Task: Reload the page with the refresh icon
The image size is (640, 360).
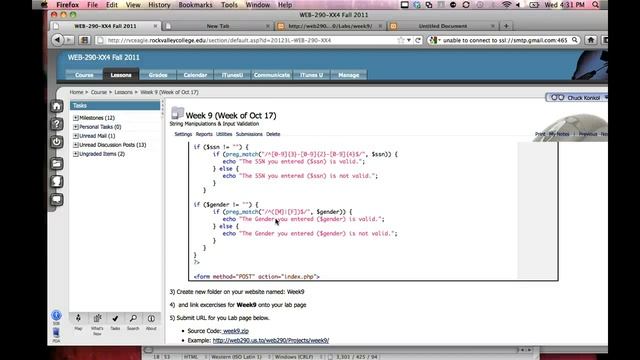Action: point(418,40)
